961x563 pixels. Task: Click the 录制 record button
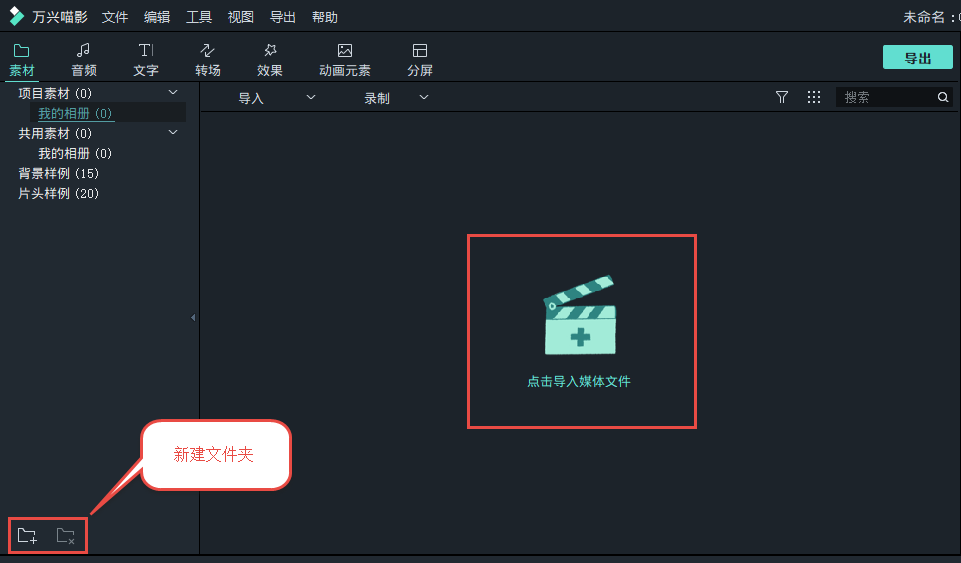tap(377, 98)
